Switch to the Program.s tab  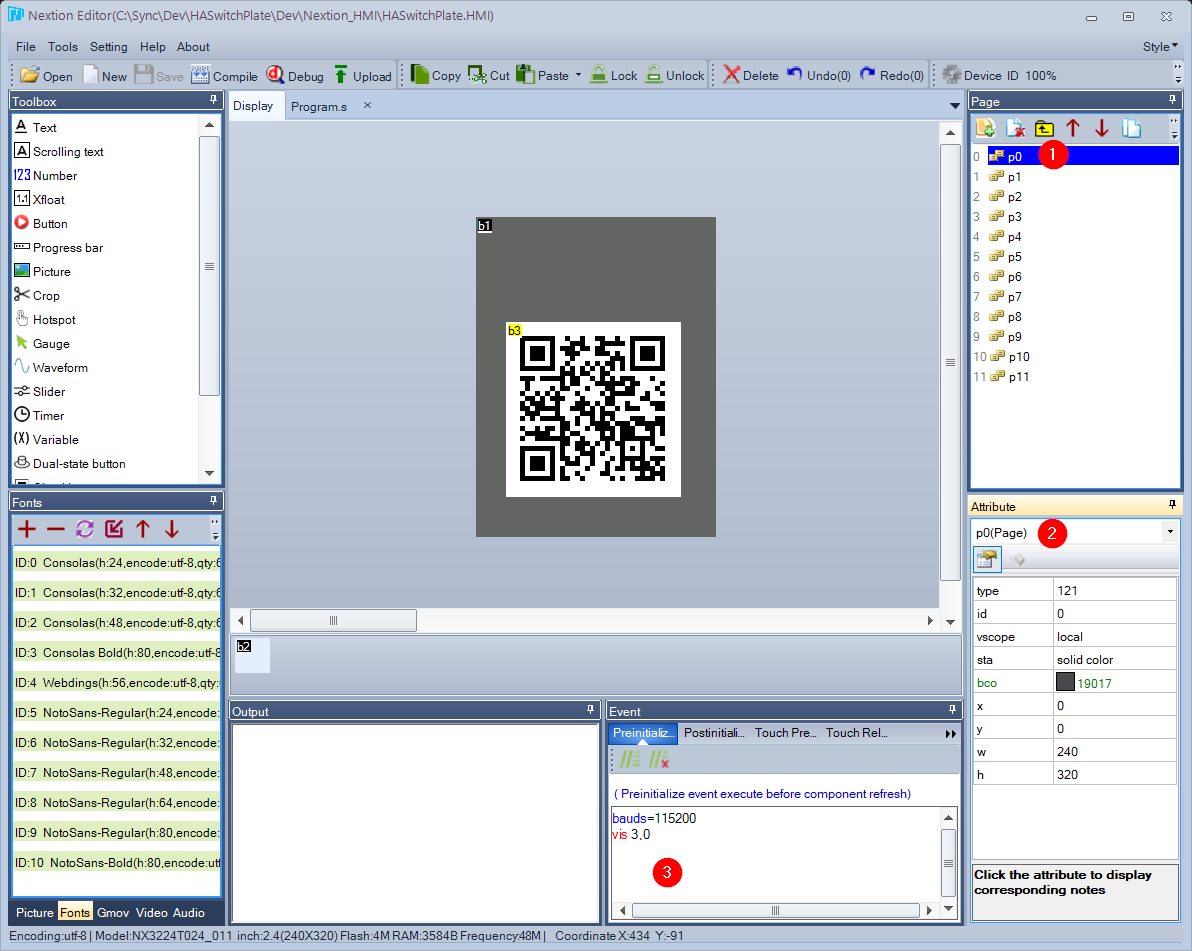[319, 106]
